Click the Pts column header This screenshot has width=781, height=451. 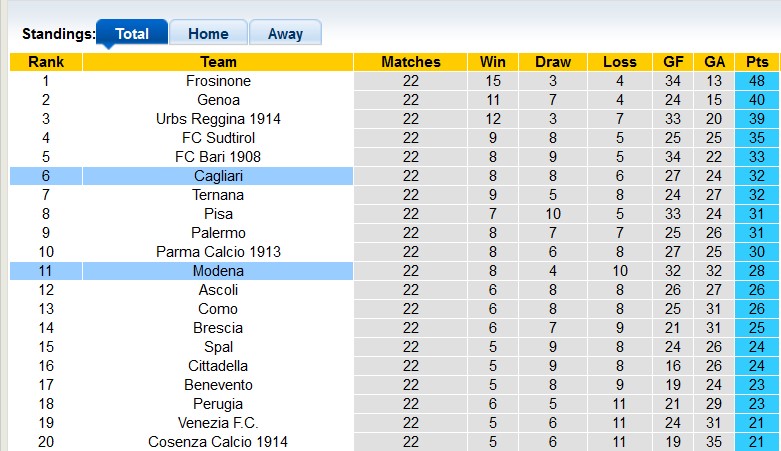point(756,62)
